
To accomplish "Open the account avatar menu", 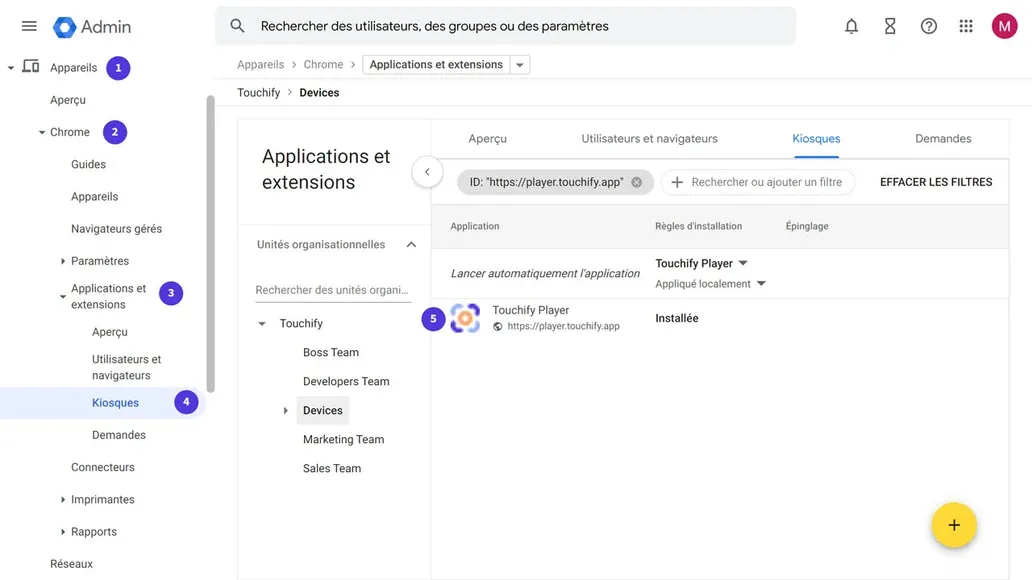I will tap(1004, 26).
